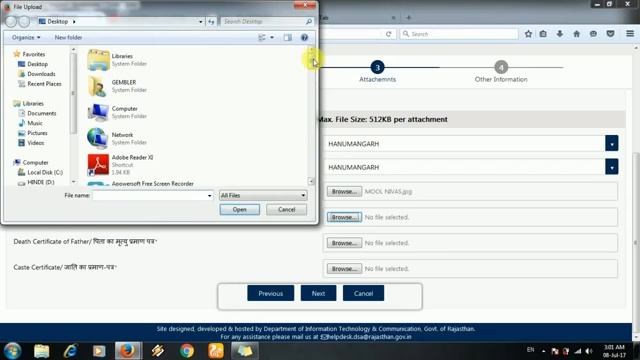The image size is (640, 360).
Task: Go to step 3 Attachments
Action: [377, 67]
